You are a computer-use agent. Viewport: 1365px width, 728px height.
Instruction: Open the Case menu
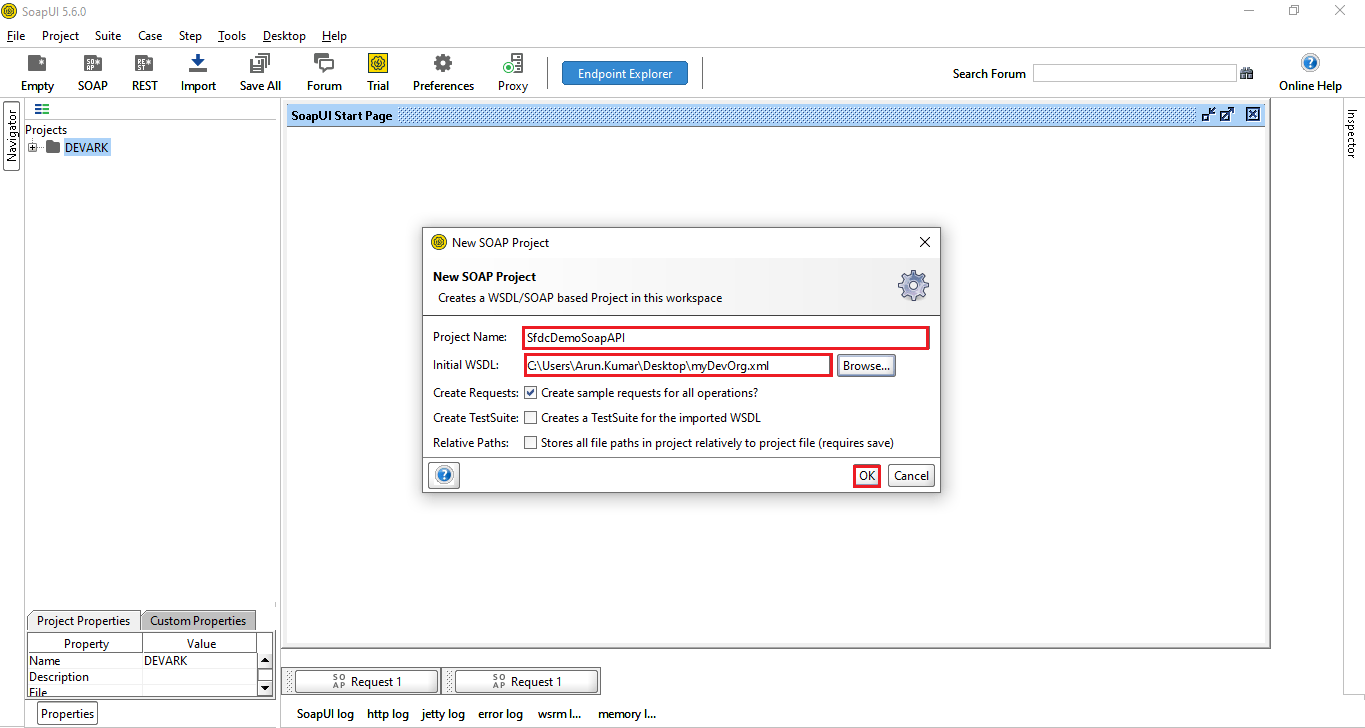150,36
